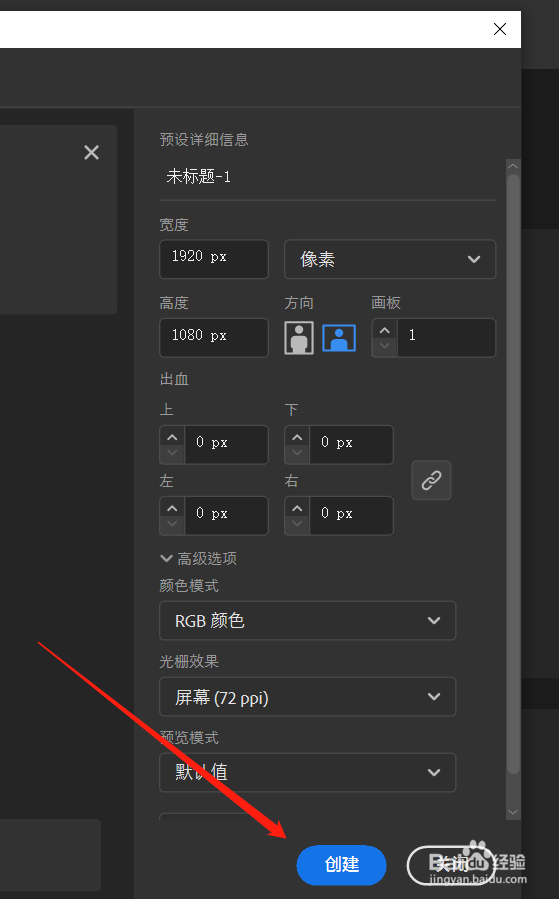Collapse the 高级选项 section
Image resolution: width=559 pixels, height=899 pixels.
click(x=198, y=558)
